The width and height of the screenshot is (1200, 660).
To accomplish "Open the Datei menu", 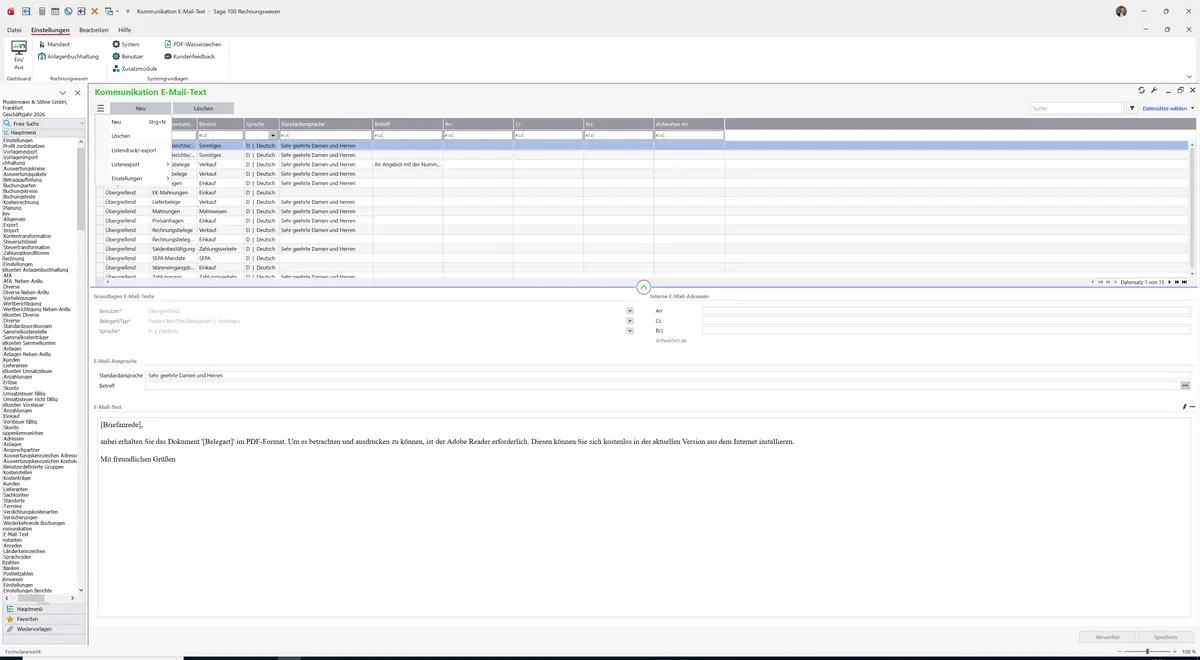I will pos(14,30).
